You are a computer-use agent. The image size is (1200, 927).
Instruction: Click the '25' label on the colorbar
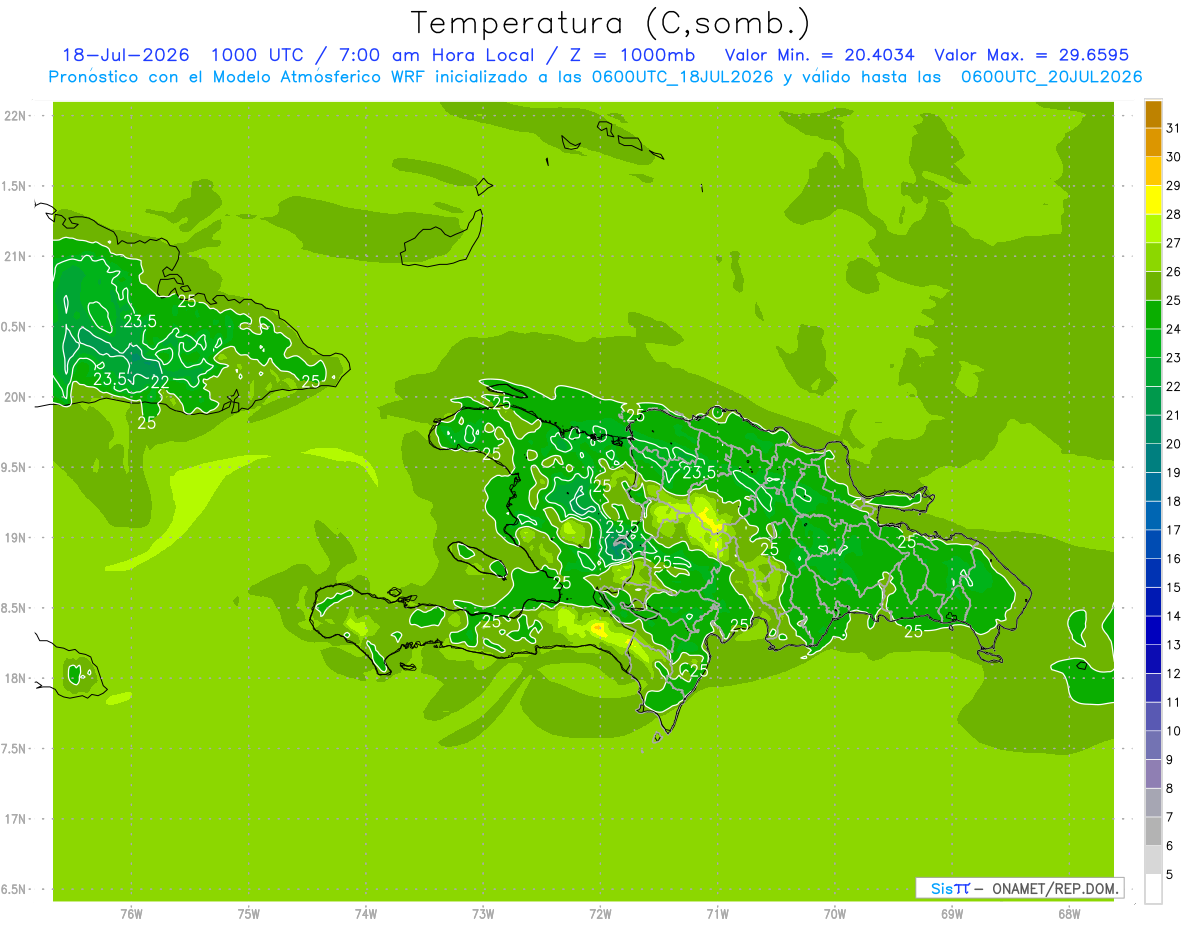pos(1174,300)
